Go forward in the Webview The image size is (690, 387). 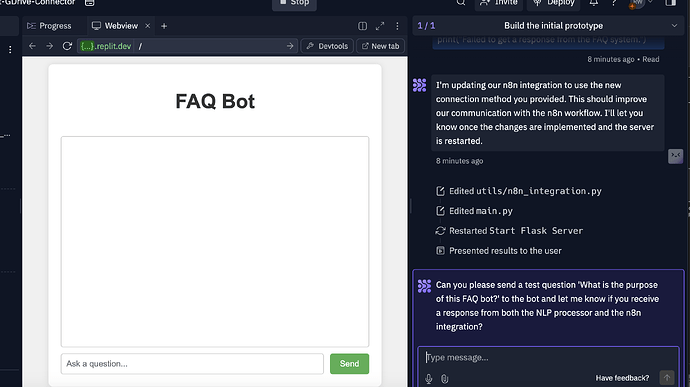tap(49, 46)
